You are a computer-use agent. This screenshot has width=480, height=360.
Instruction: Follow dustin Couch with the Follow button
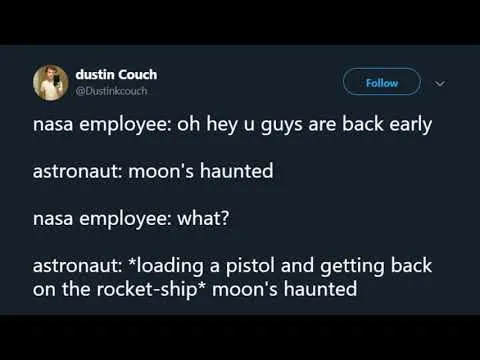pyautogui.click(x=382, y=82)
